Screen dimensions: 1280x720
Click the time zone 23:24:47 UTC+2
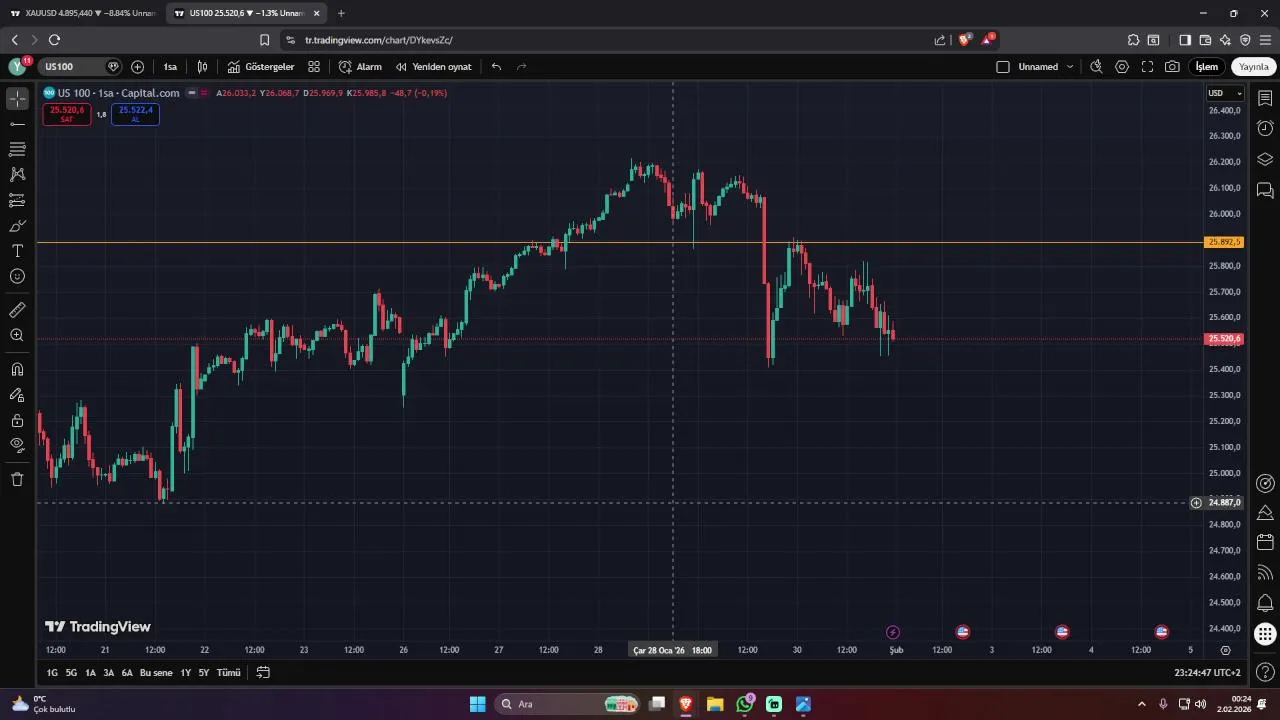click(1207, 673)
